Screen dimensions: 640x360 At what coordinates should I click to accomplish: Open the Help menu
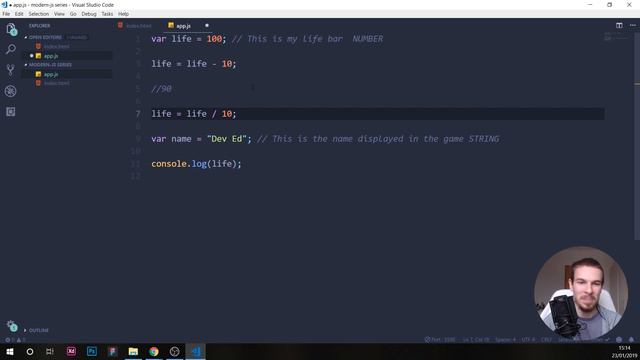tap(124, 14)
